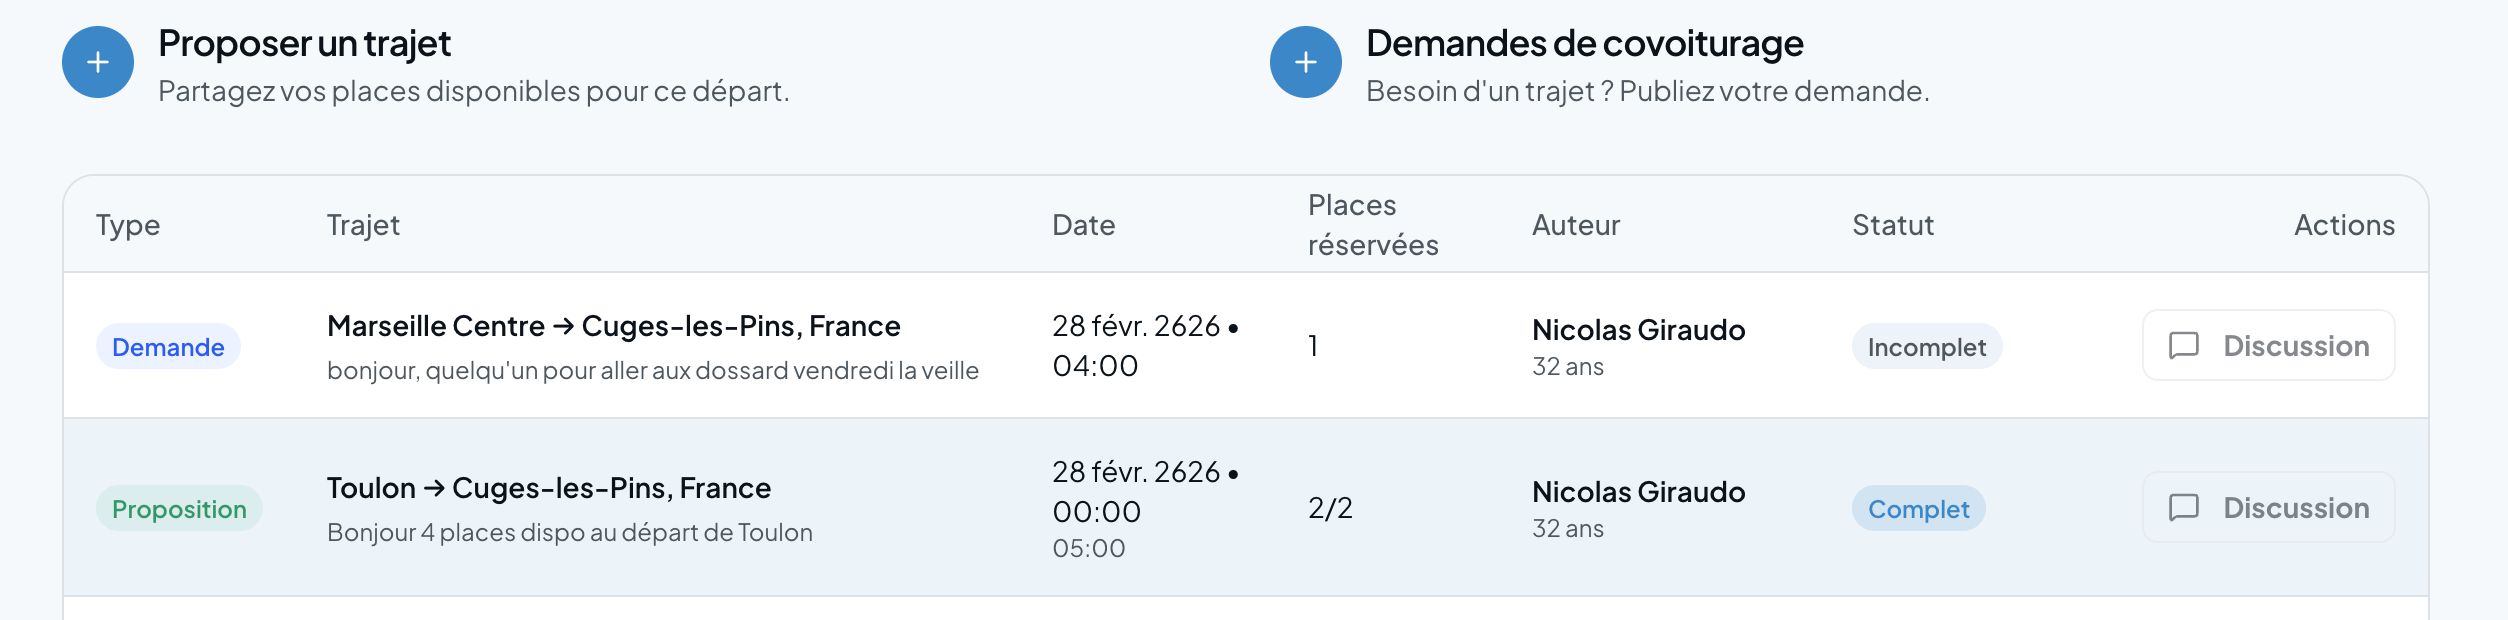Viewport: 2508px width, 620px height.
Task: Click the Incomplet status badge
Action: click(x=1926, y=347)
